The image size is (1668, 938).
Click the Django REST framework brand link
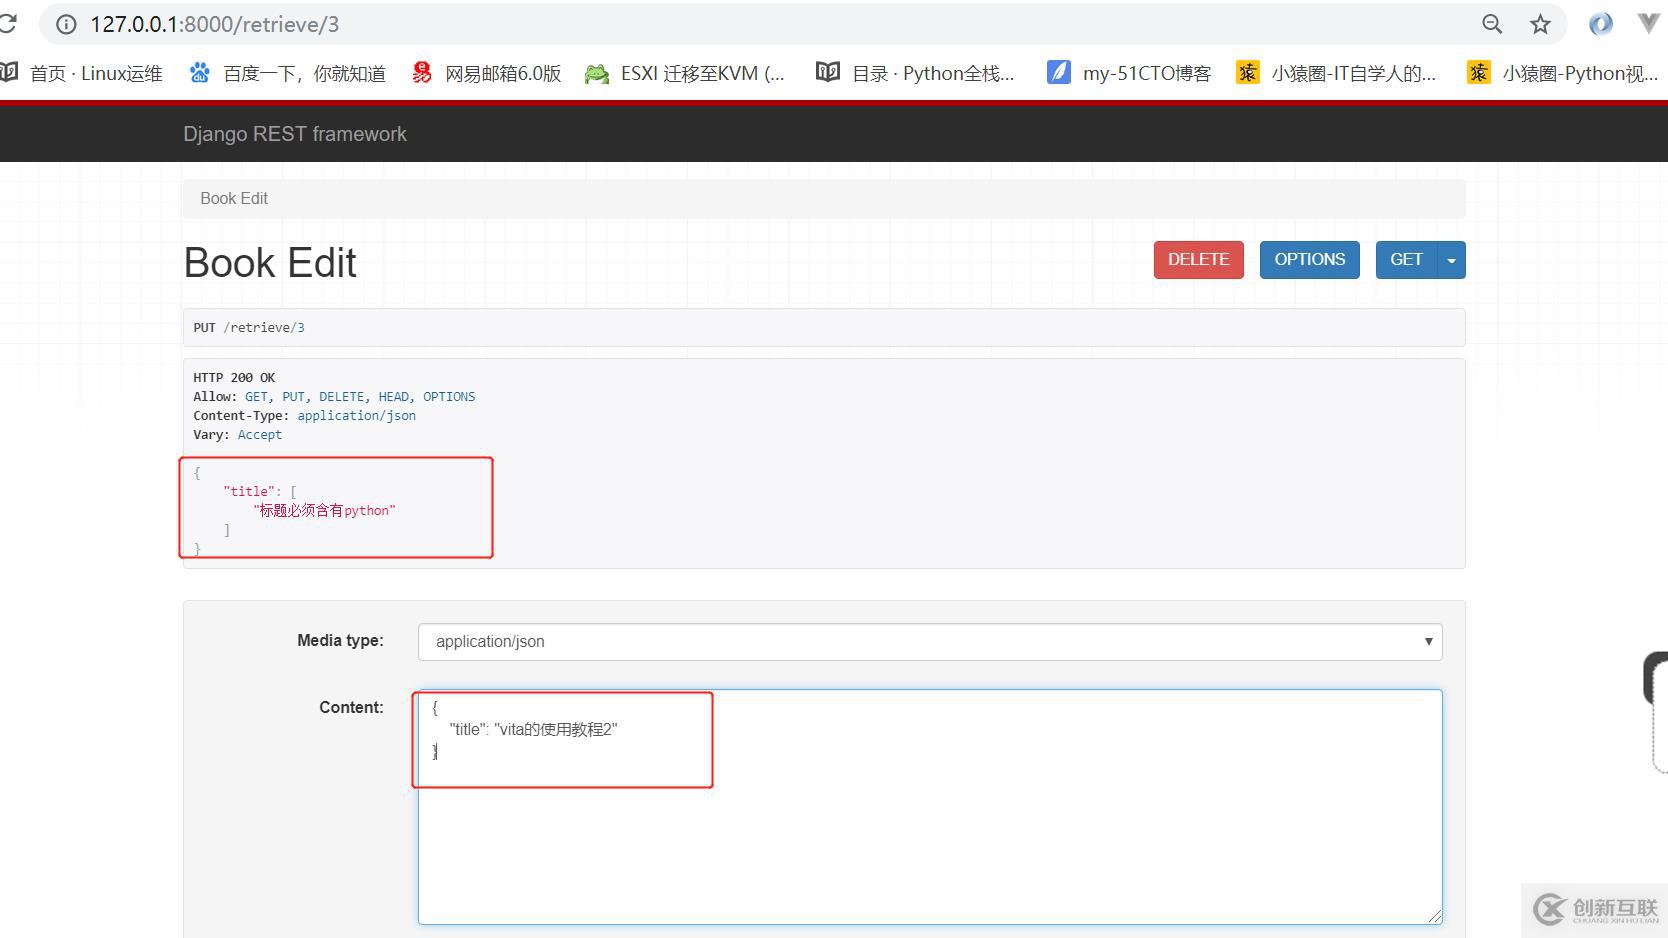point(295,134)
